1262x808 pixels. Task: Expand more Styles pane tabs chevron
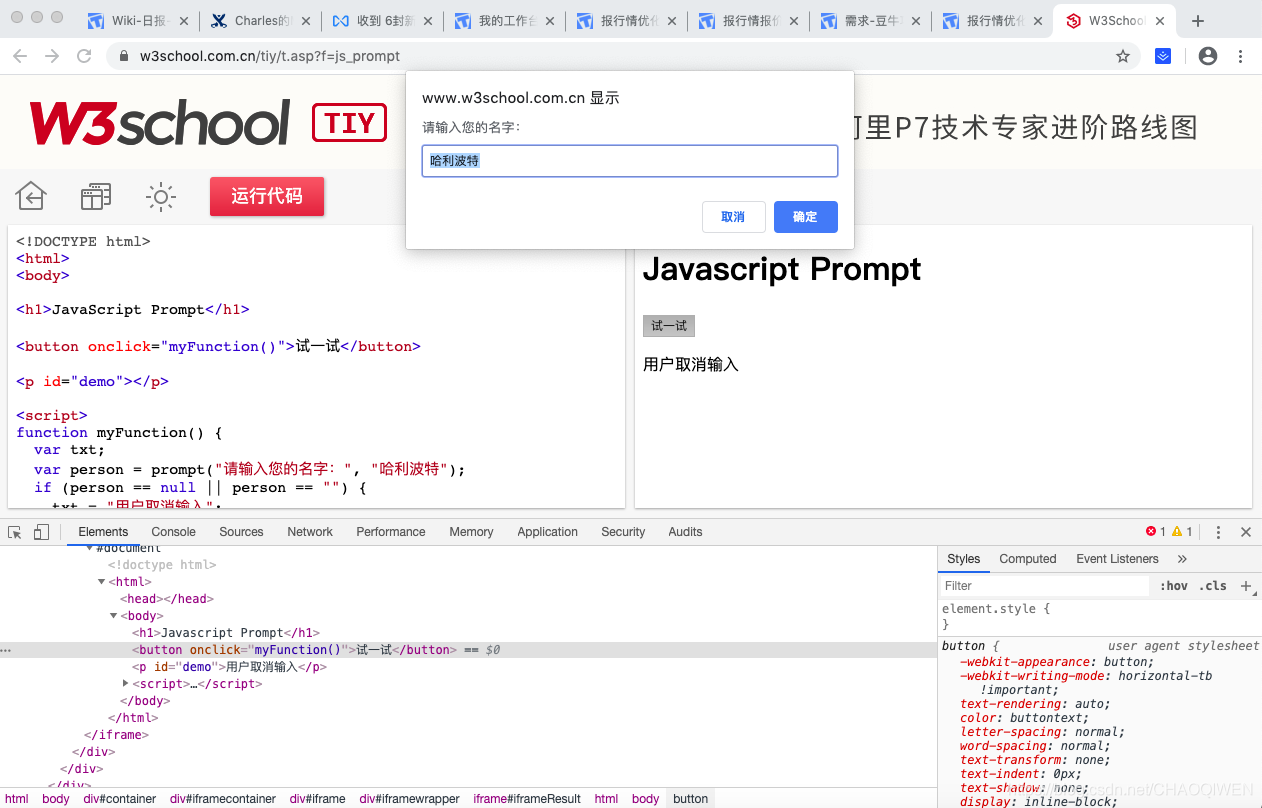pyautogui.click(x=1182, y=559)
